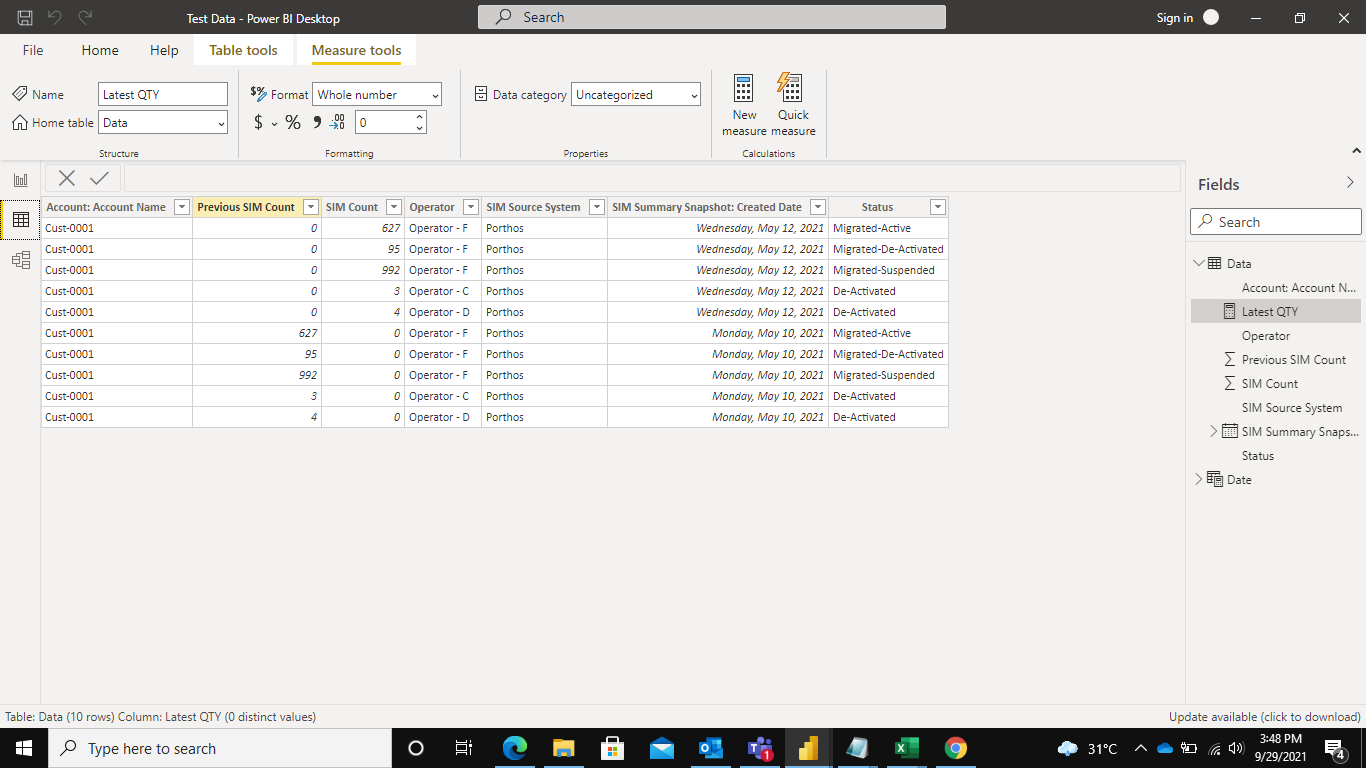Select the Operator field in Fields pane

coord(1266,336)
